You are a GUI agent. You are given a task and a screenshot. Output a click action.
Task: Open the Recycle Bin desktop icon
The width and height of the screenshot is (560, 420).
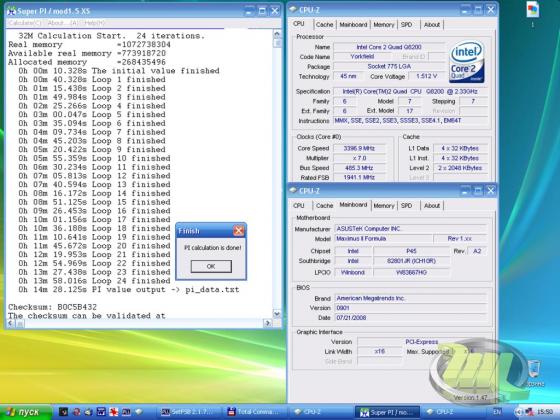point(534,373)
